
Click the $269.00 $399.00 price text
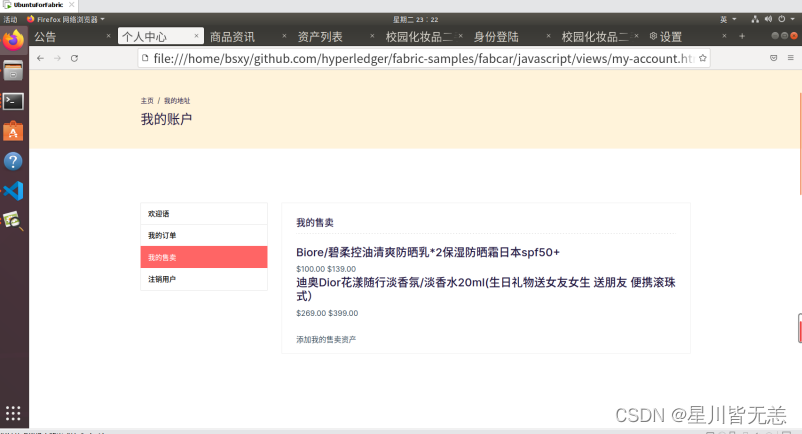[327, 313]
